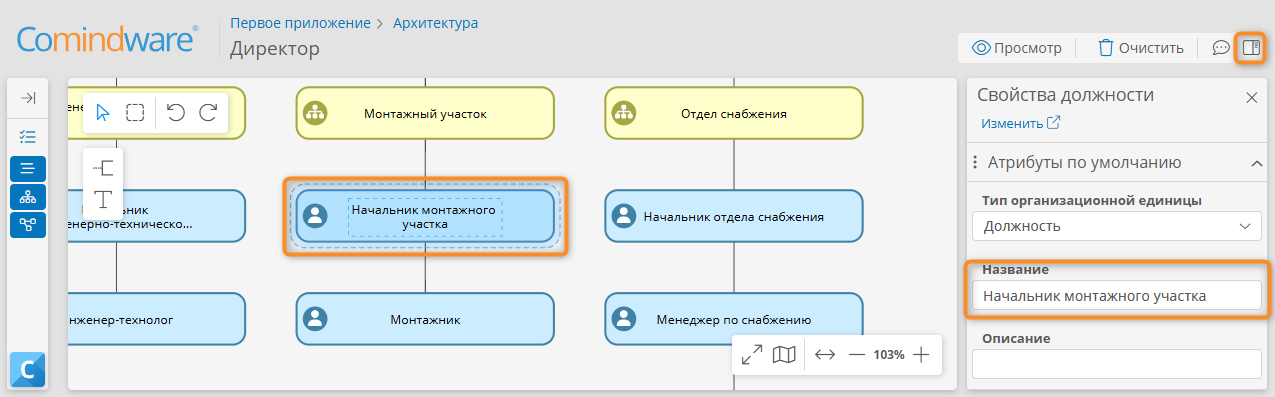Click the Монтажный участок department icon
Screen dimensions: 1275x397
coord(316,113)
